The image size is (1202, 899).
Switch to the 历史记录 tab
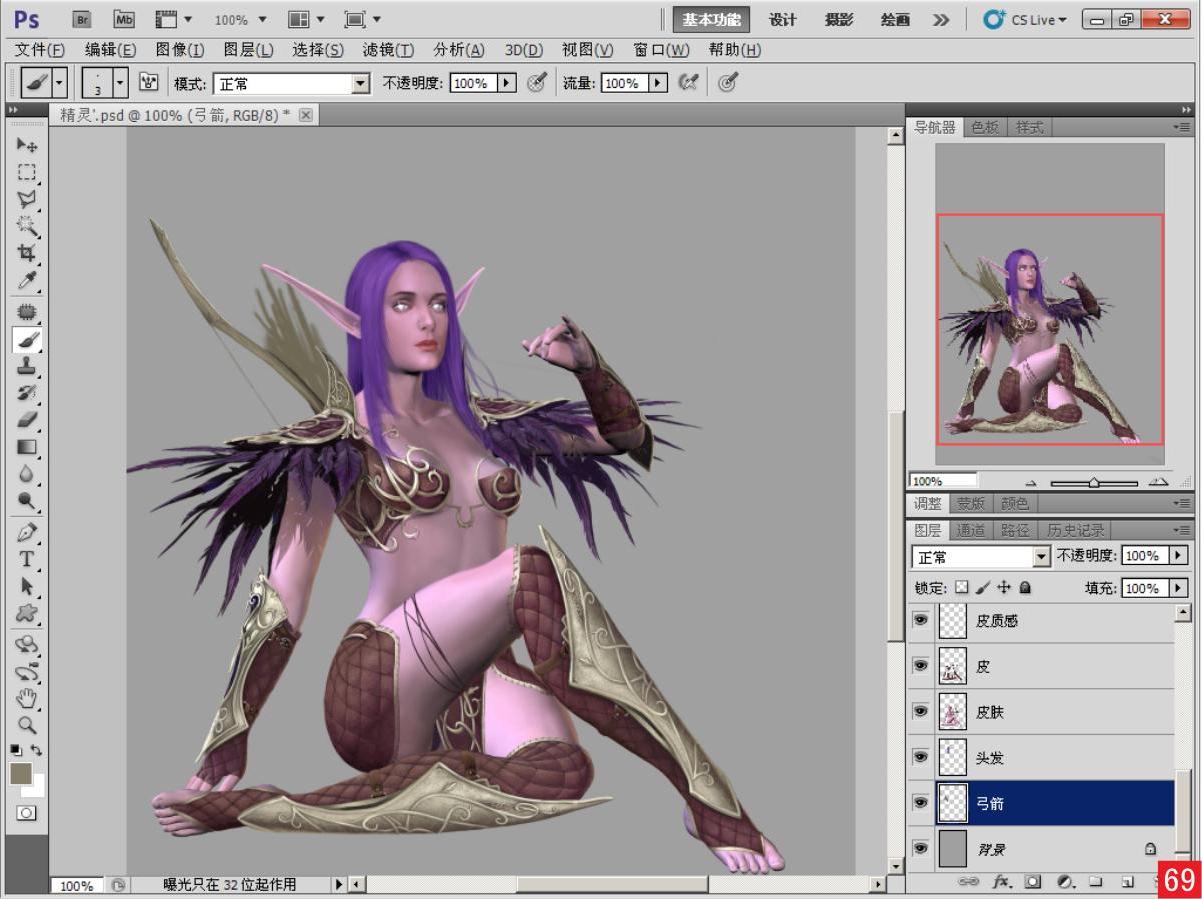click(1073, 530)
